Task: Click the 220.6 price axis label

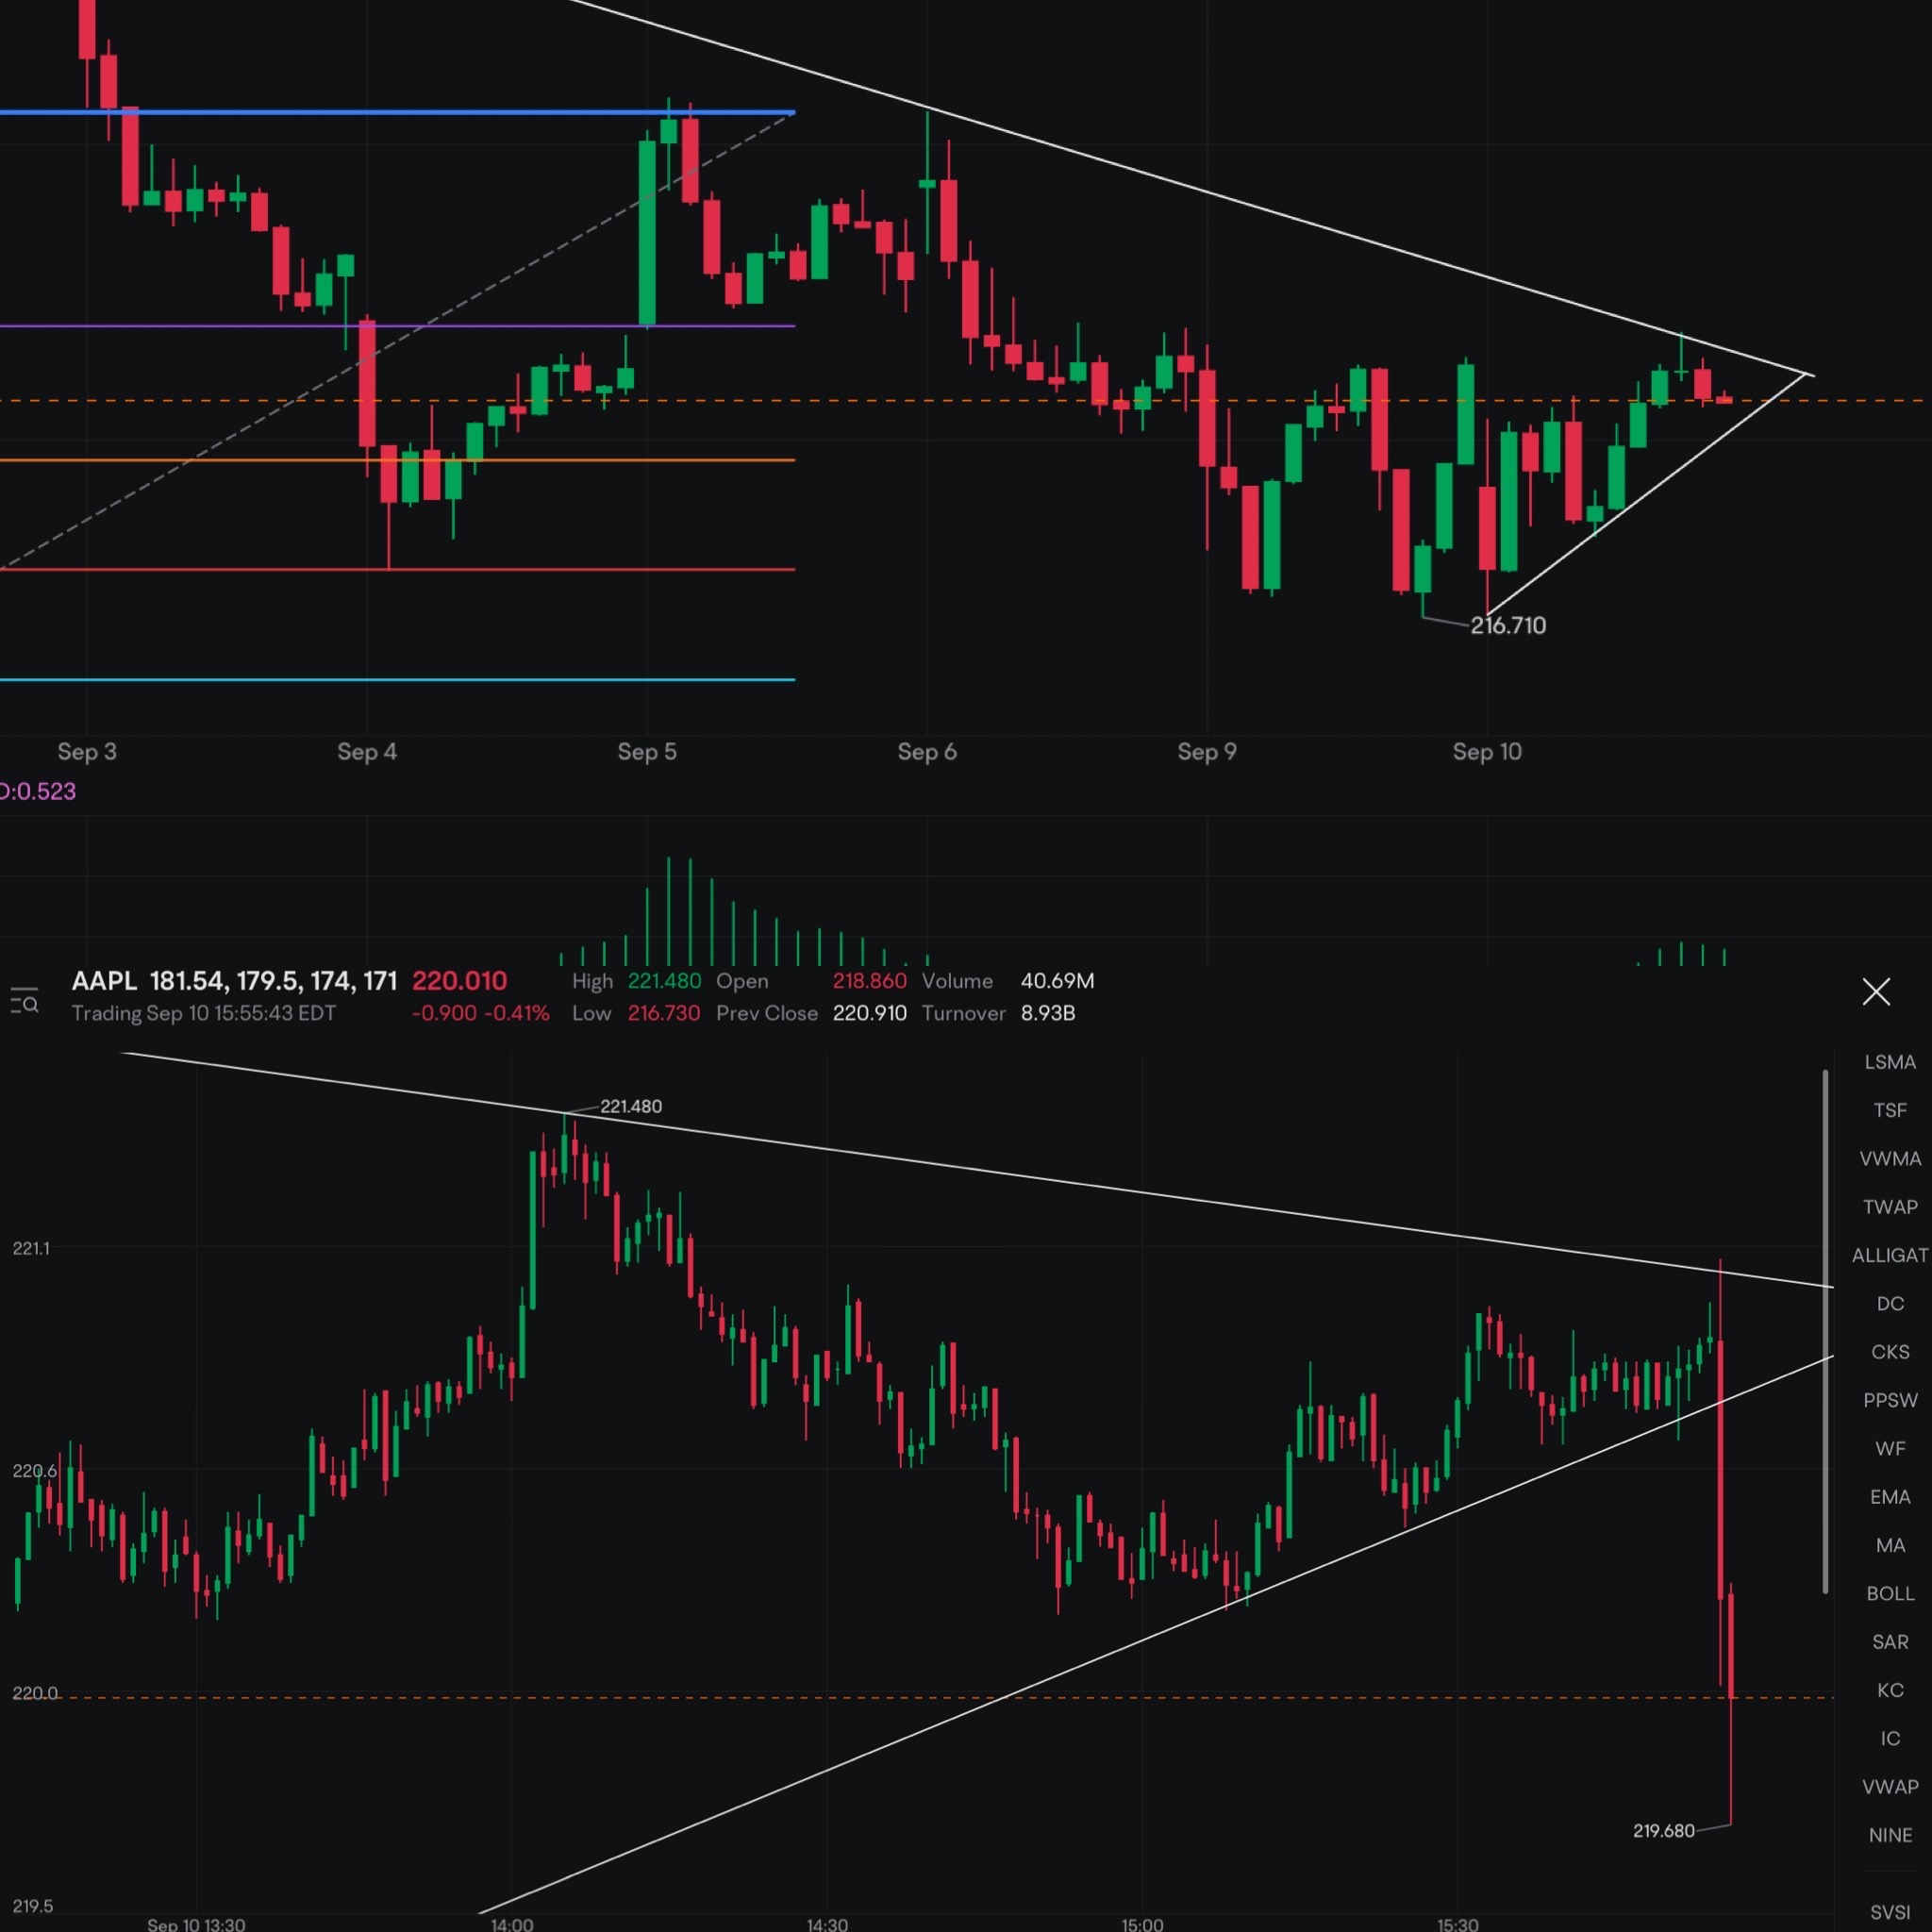Action: [34, 1471]
